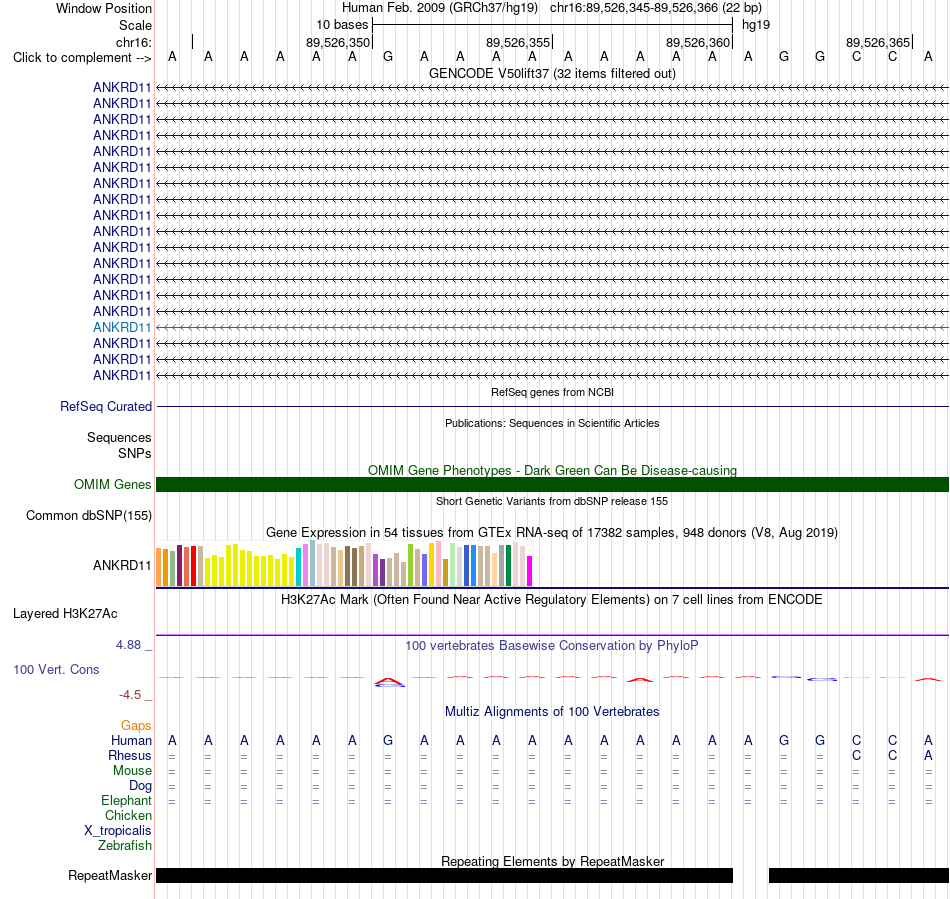Screen dimensions: 950x899
Task: Select the shorter right black RepeatMasker element
Action: click(859, 875)
